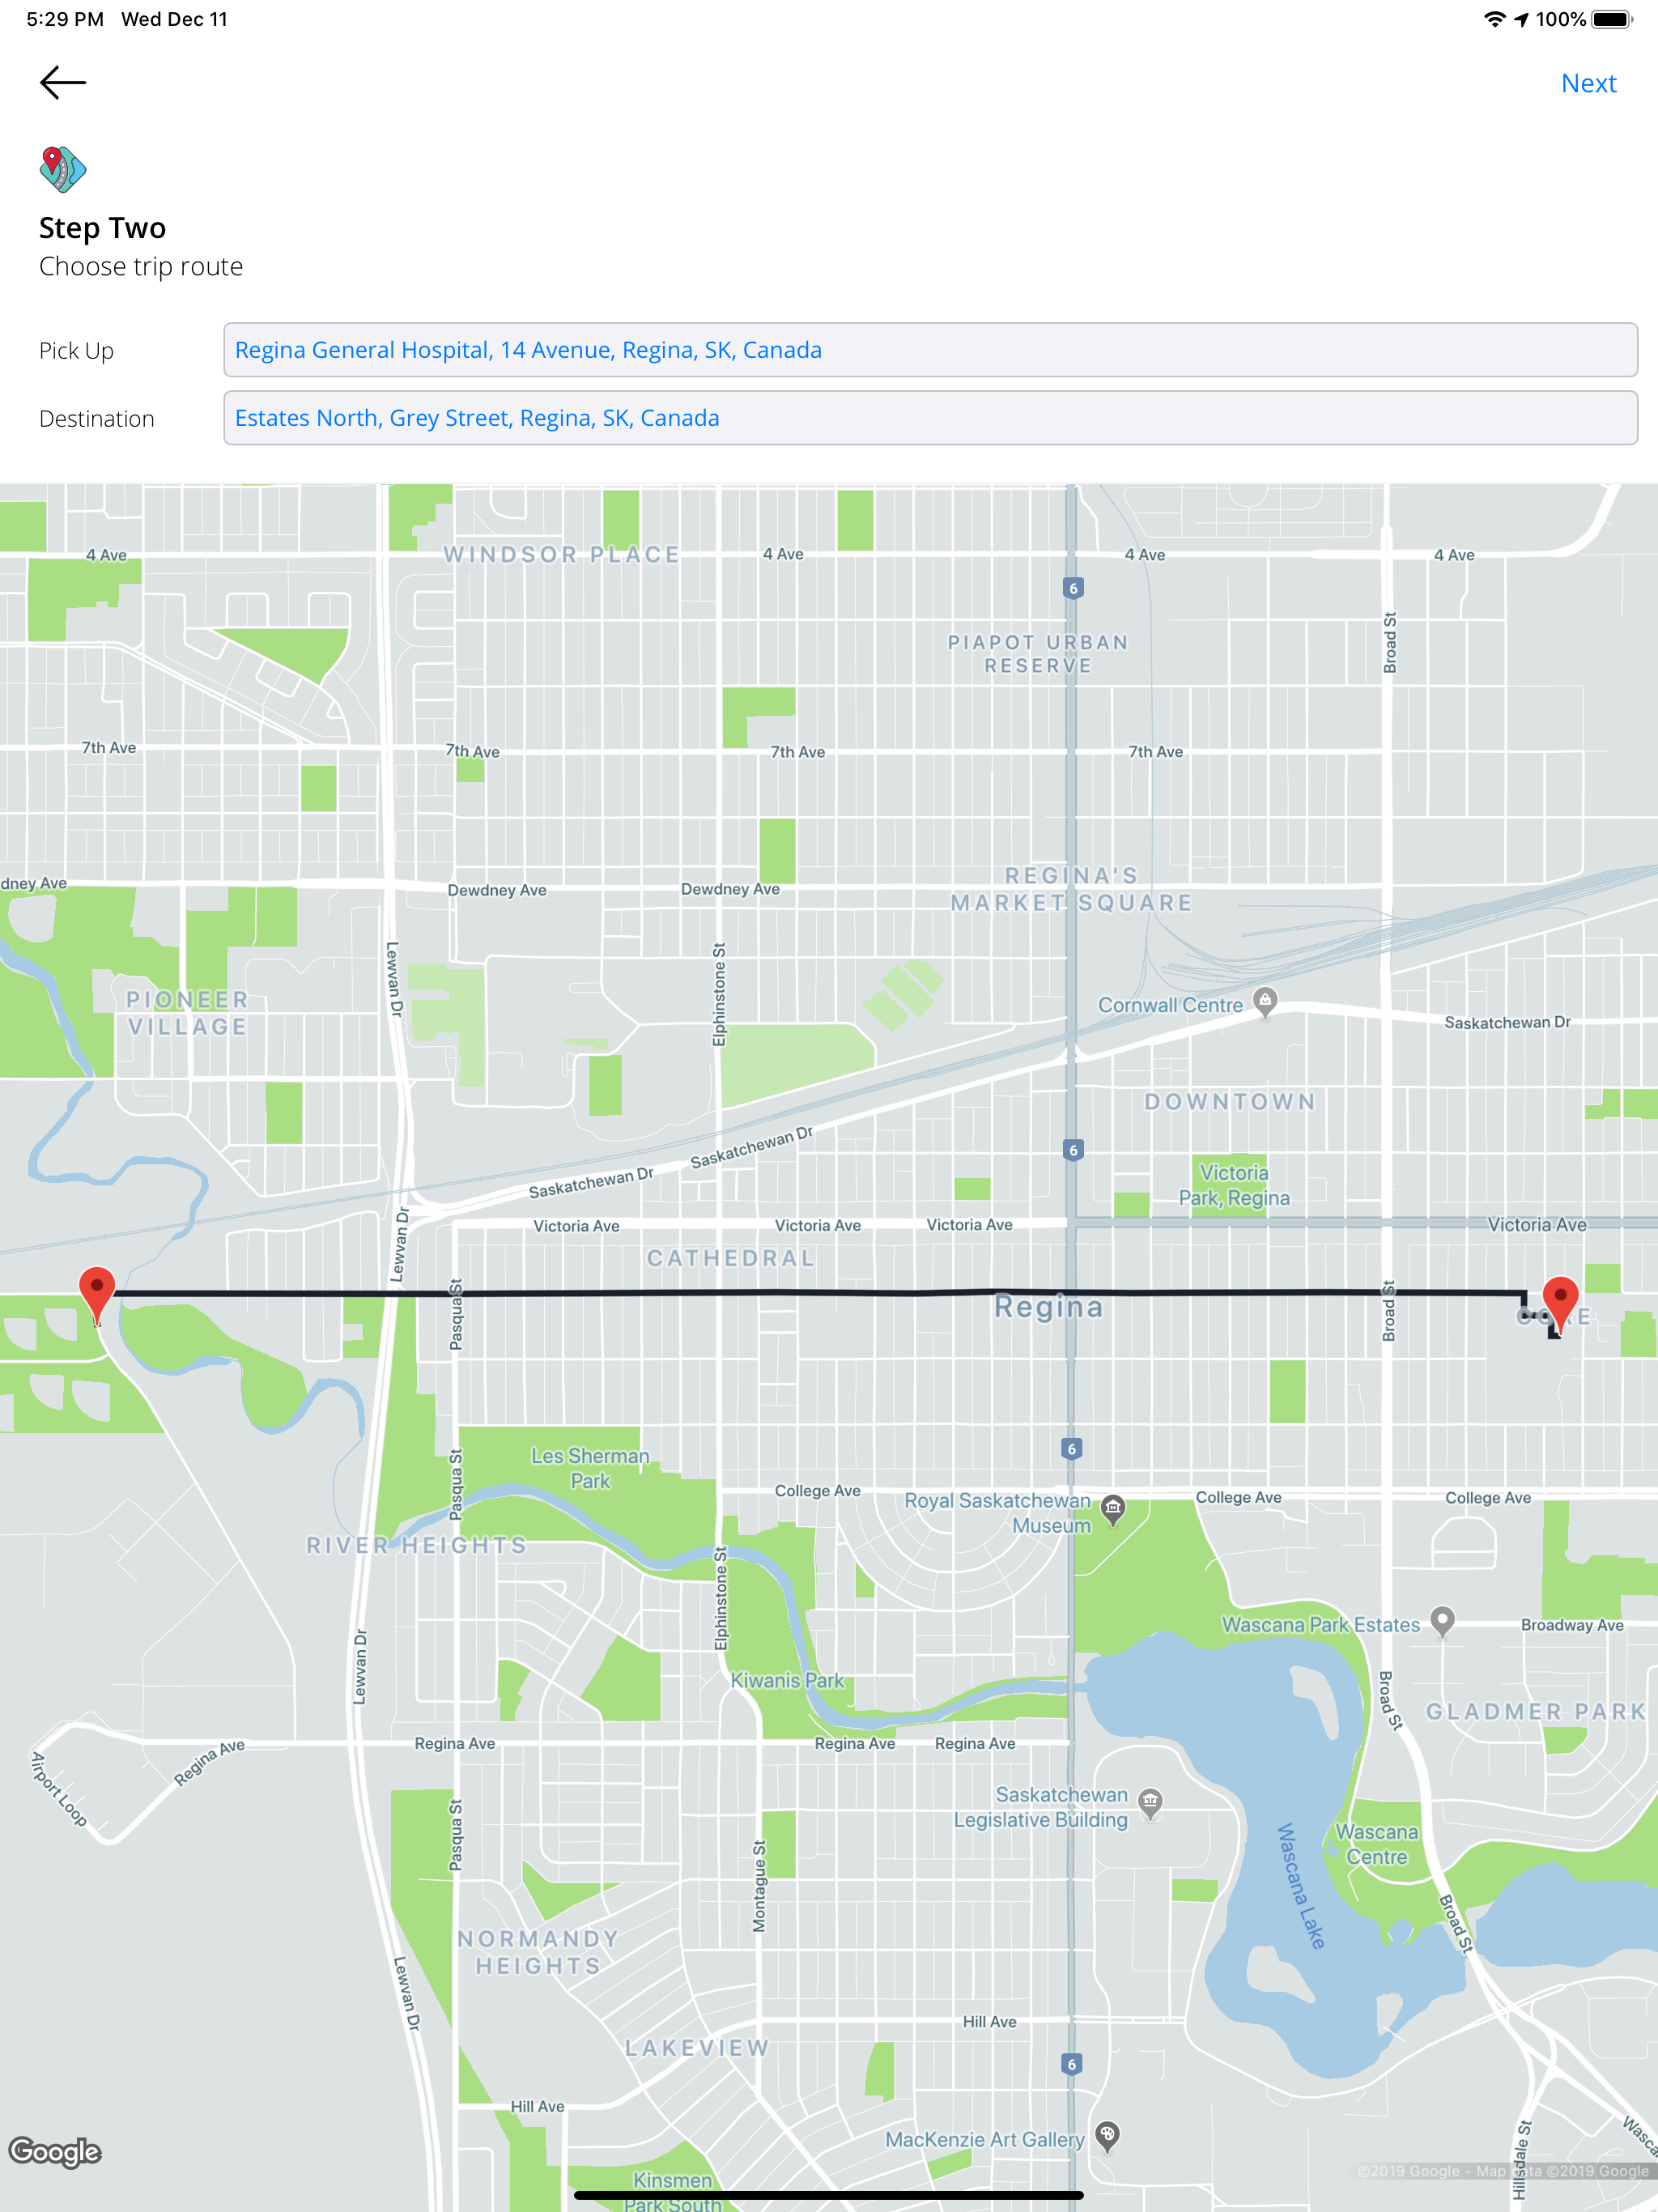
Task: Tap the Les Sherman Park label
Action: click(x=590, y=1468)
